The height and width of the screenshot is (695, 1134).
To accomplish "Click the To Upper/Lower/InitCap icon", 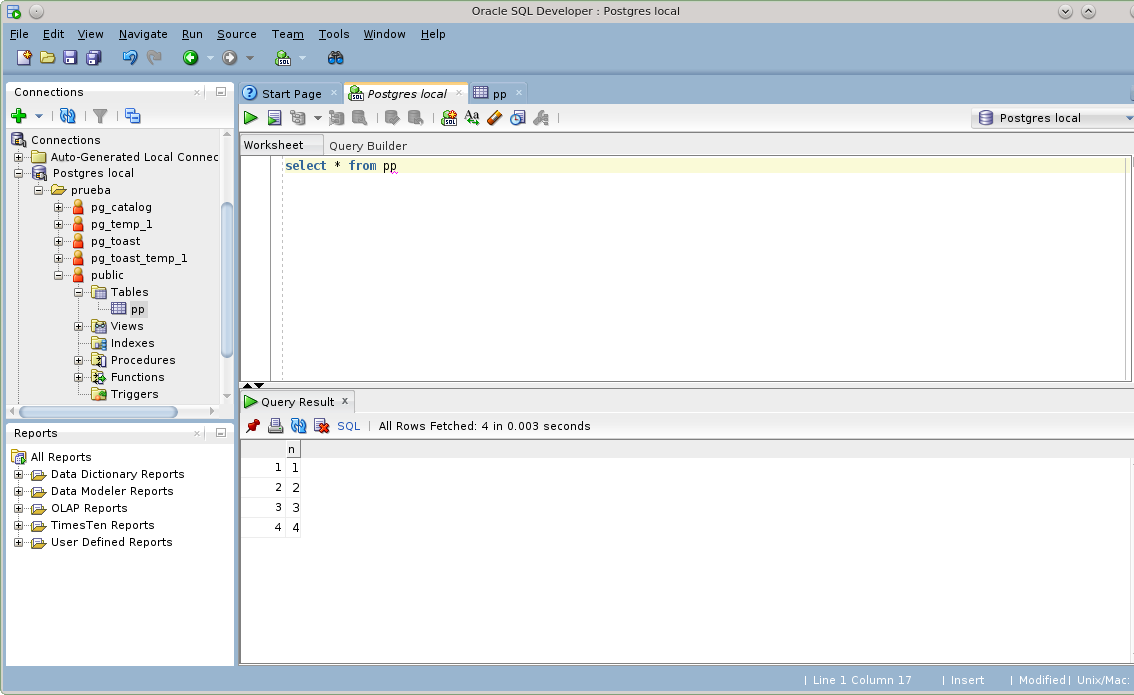I will (x=472, y=118).
